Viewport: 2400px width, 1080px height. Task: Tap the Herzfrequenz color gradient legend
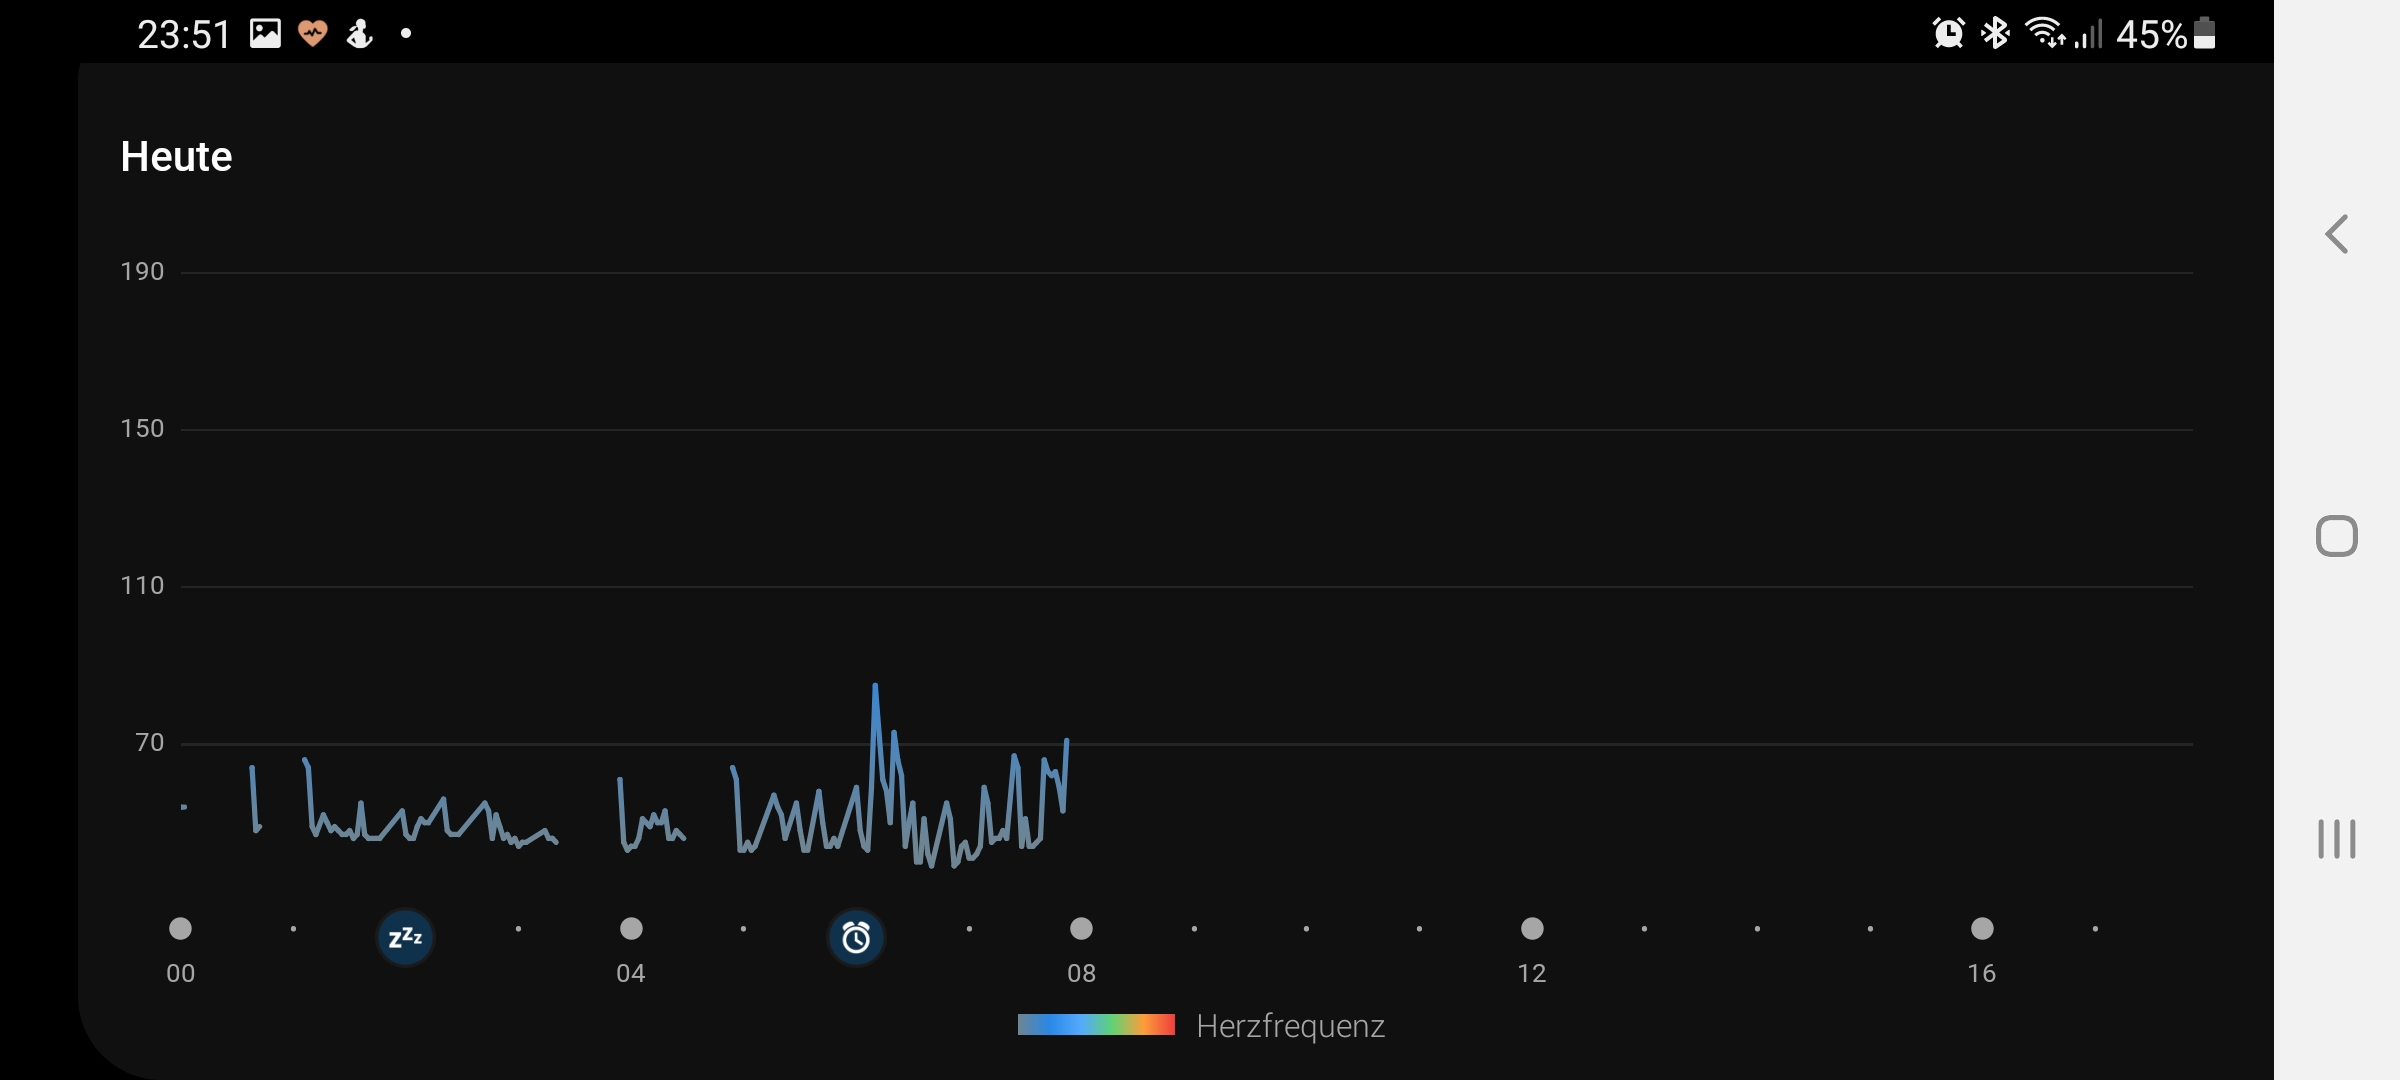[1096, 1025]
